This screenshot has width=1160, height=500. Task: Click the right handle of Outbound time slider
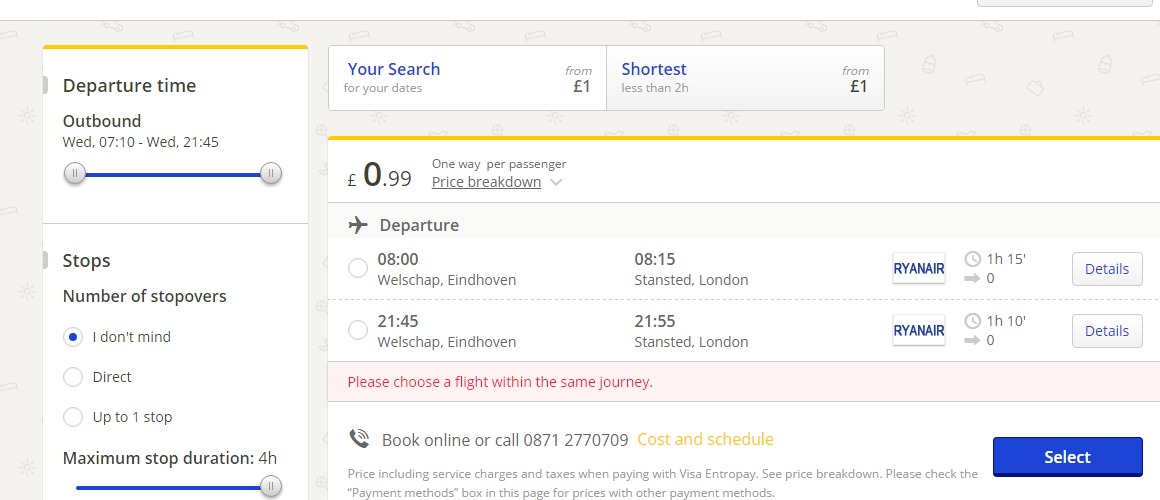pyautogui.click(x=271, y=175)
